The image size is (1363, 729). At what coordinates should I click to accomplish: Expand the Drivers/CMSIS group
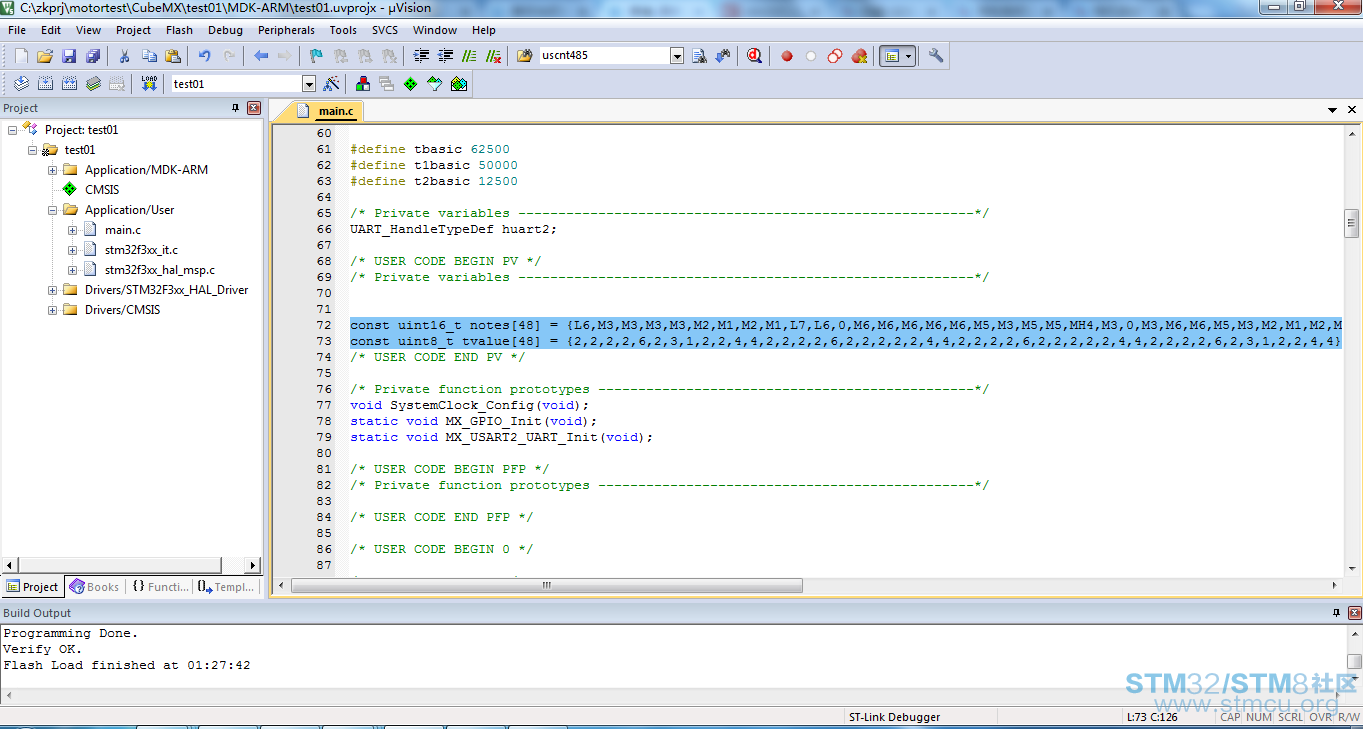[52, 310]
